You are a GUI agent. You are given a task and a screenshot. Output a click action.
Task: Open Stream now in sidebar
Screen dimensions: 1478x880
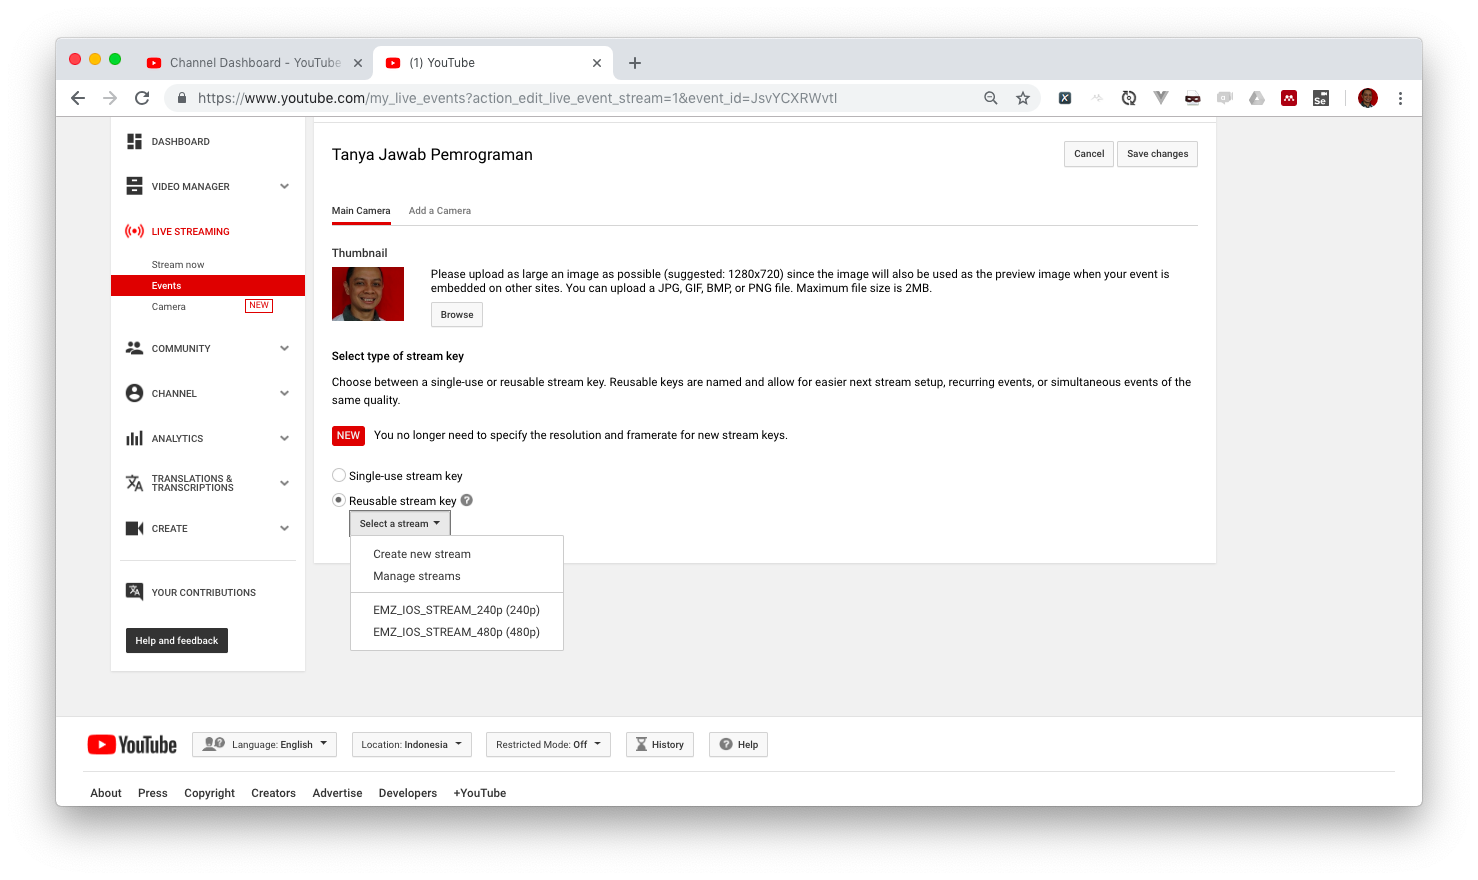[x=178, y=265]
